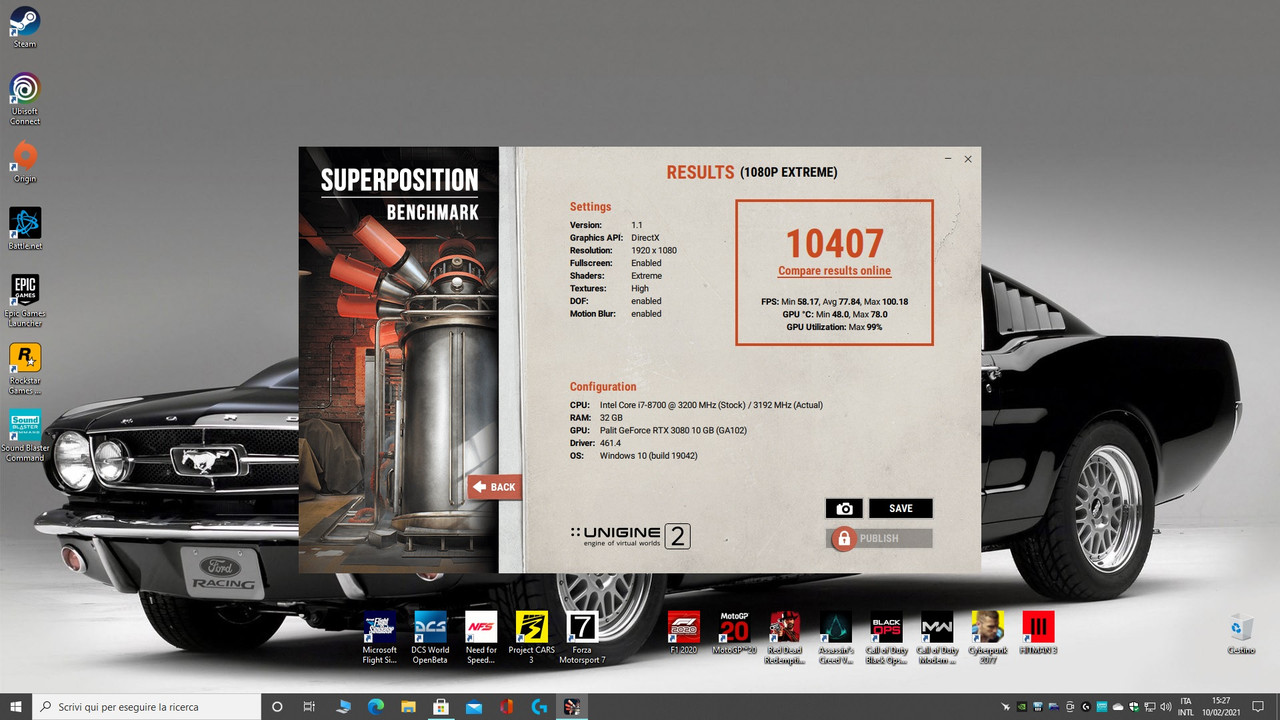Open Call of Duty Black Ops shortcut

click(x=887, y=638)
